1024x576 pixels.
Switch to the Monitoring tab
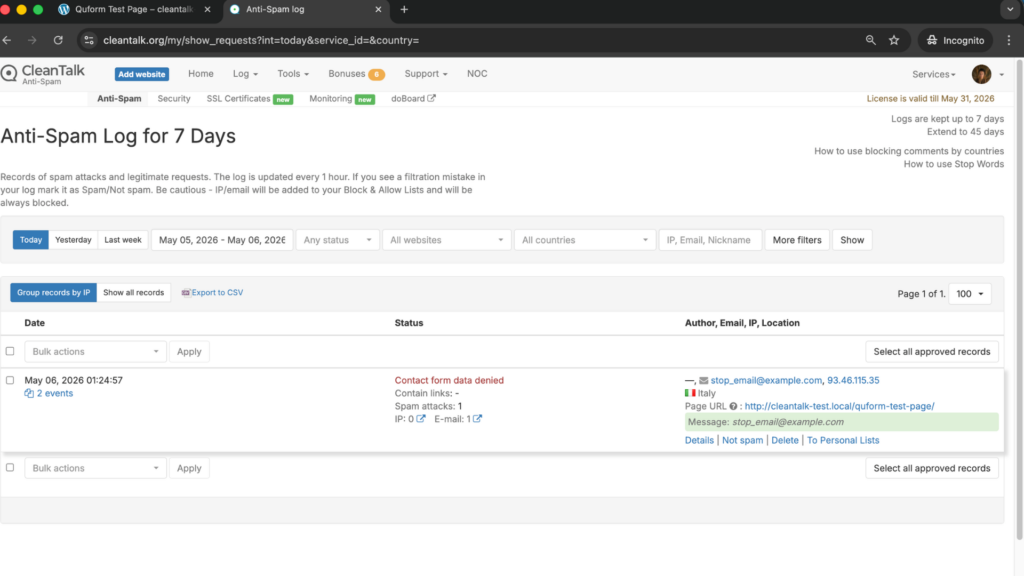click(x=330, y=99)
